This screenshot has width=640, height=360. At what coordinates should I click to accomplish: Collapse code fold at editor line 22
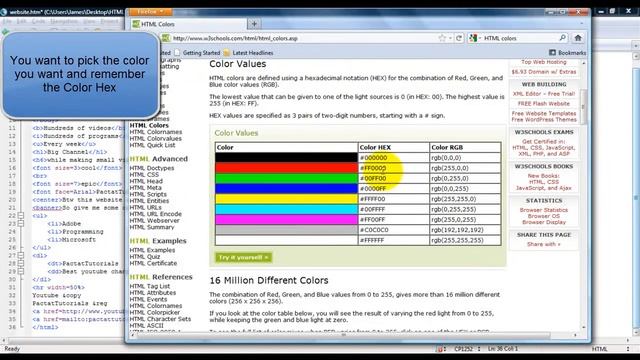pos(21,216)
